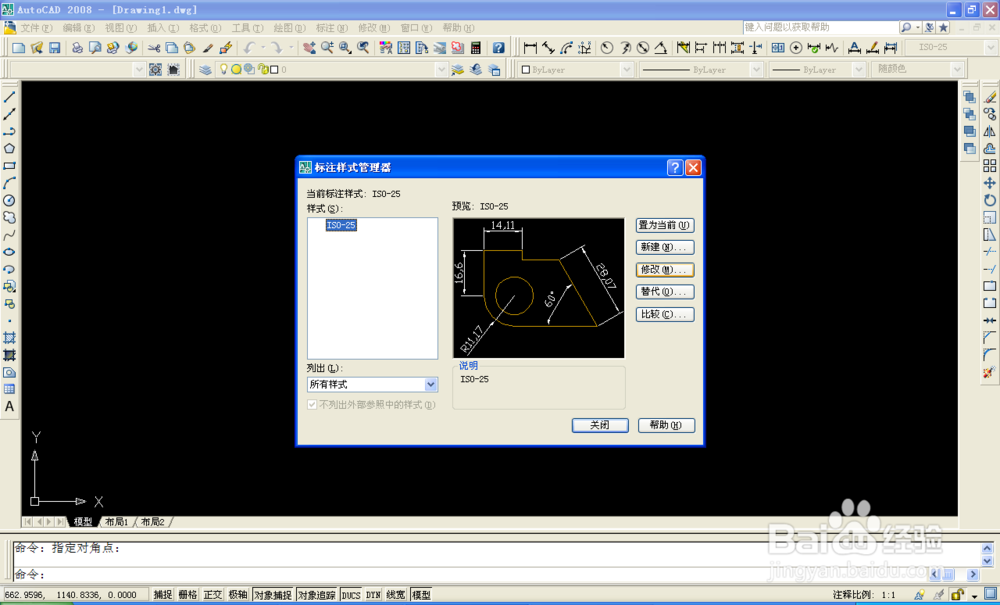Image resolution: width=1000 pixels, height=605 pixels.
Task: Select the Explode tool
Action: tap(990, 372)
